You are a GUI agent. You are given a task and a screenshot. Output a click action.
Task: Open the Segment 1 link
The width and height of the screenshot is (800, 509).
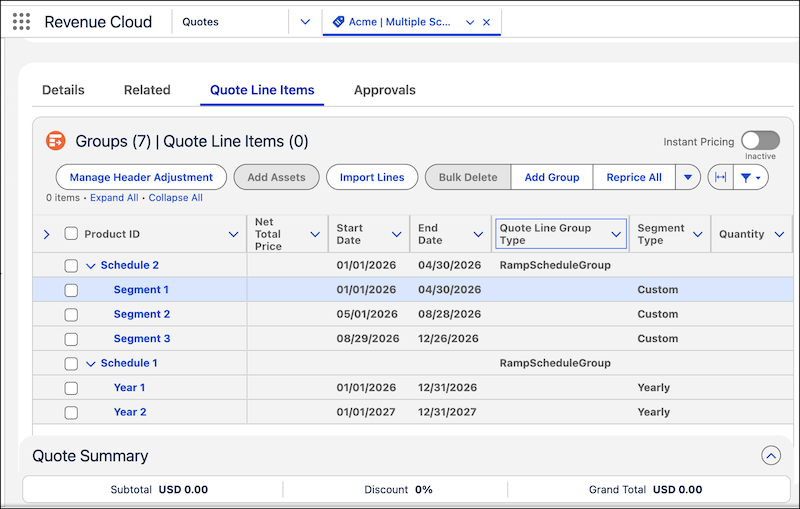pos(141,290)
